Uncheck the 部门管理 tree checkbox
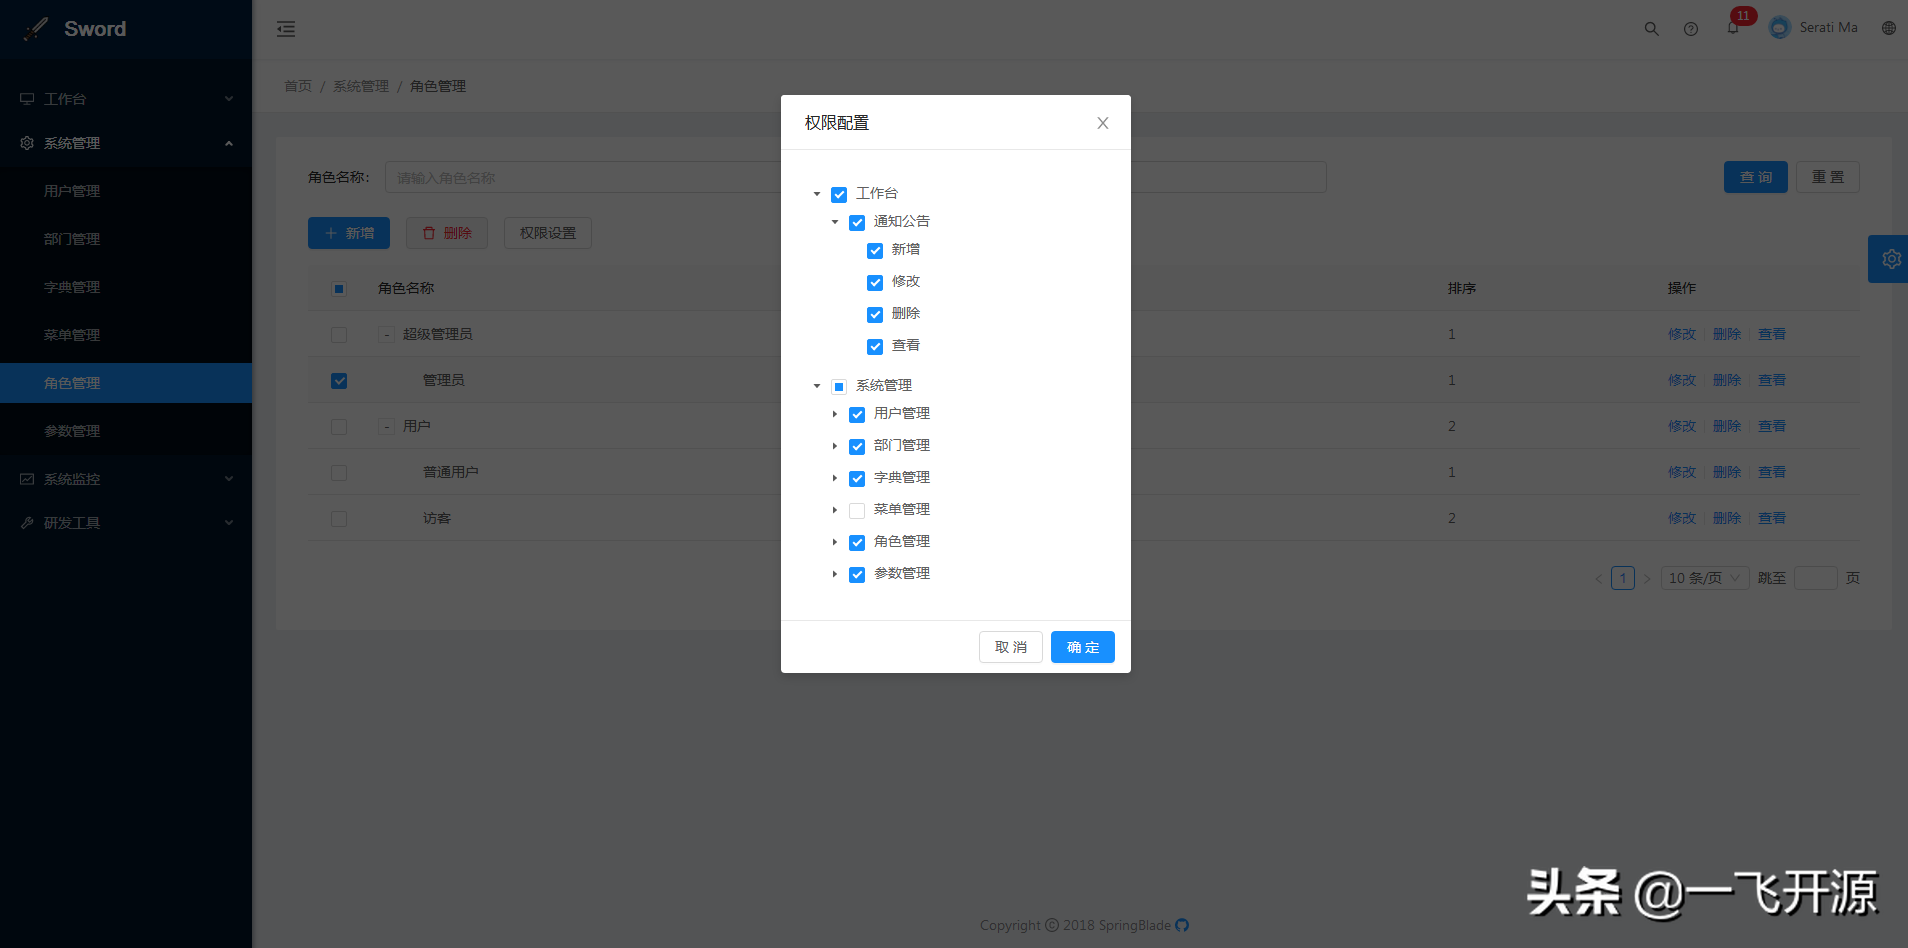Image resolution: width=1908 pixels, height=948 pixels. pos(857,446)
